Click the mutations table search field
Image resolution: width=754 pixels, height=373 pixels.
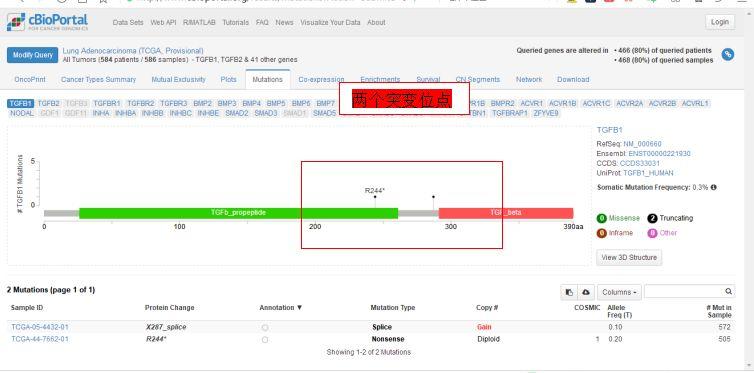(684, 291)
